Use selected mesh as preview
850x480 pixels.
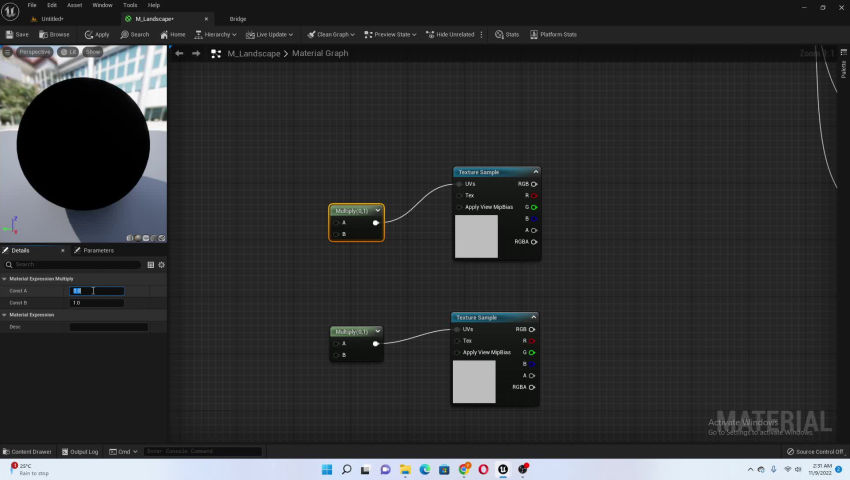[x=162, y=238]
